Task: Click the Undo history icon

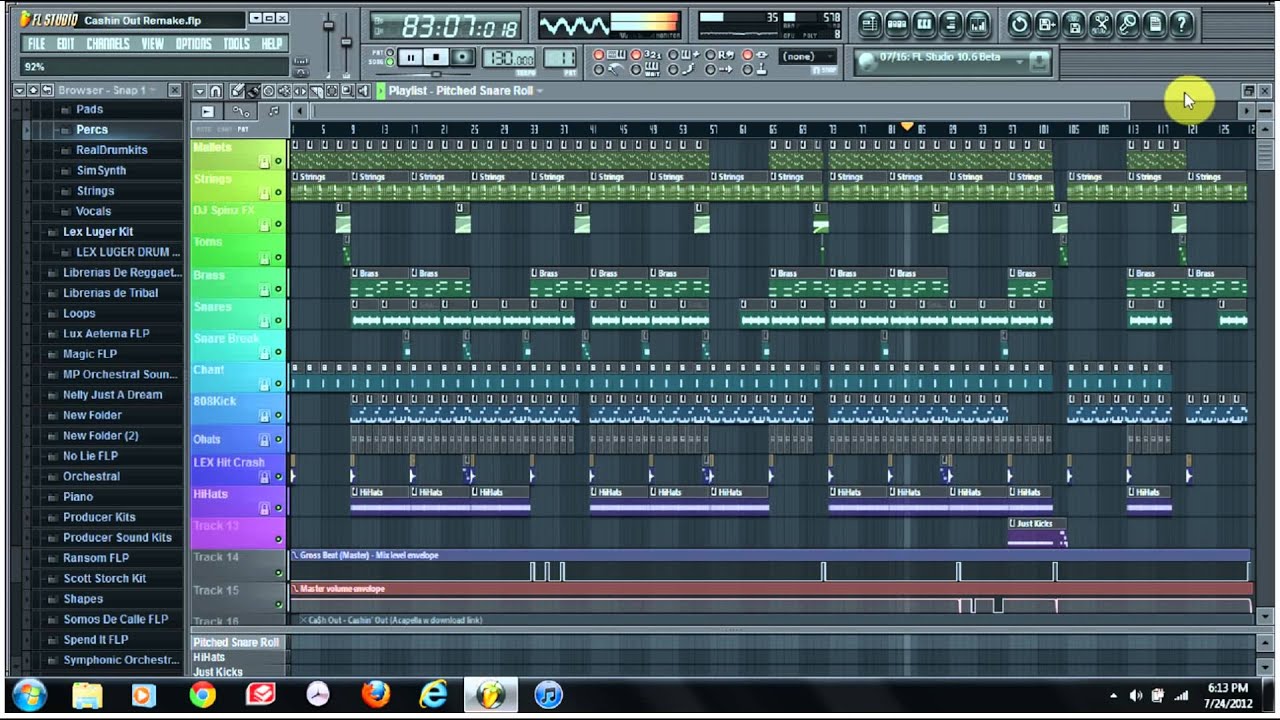Action: (1019, 25)
